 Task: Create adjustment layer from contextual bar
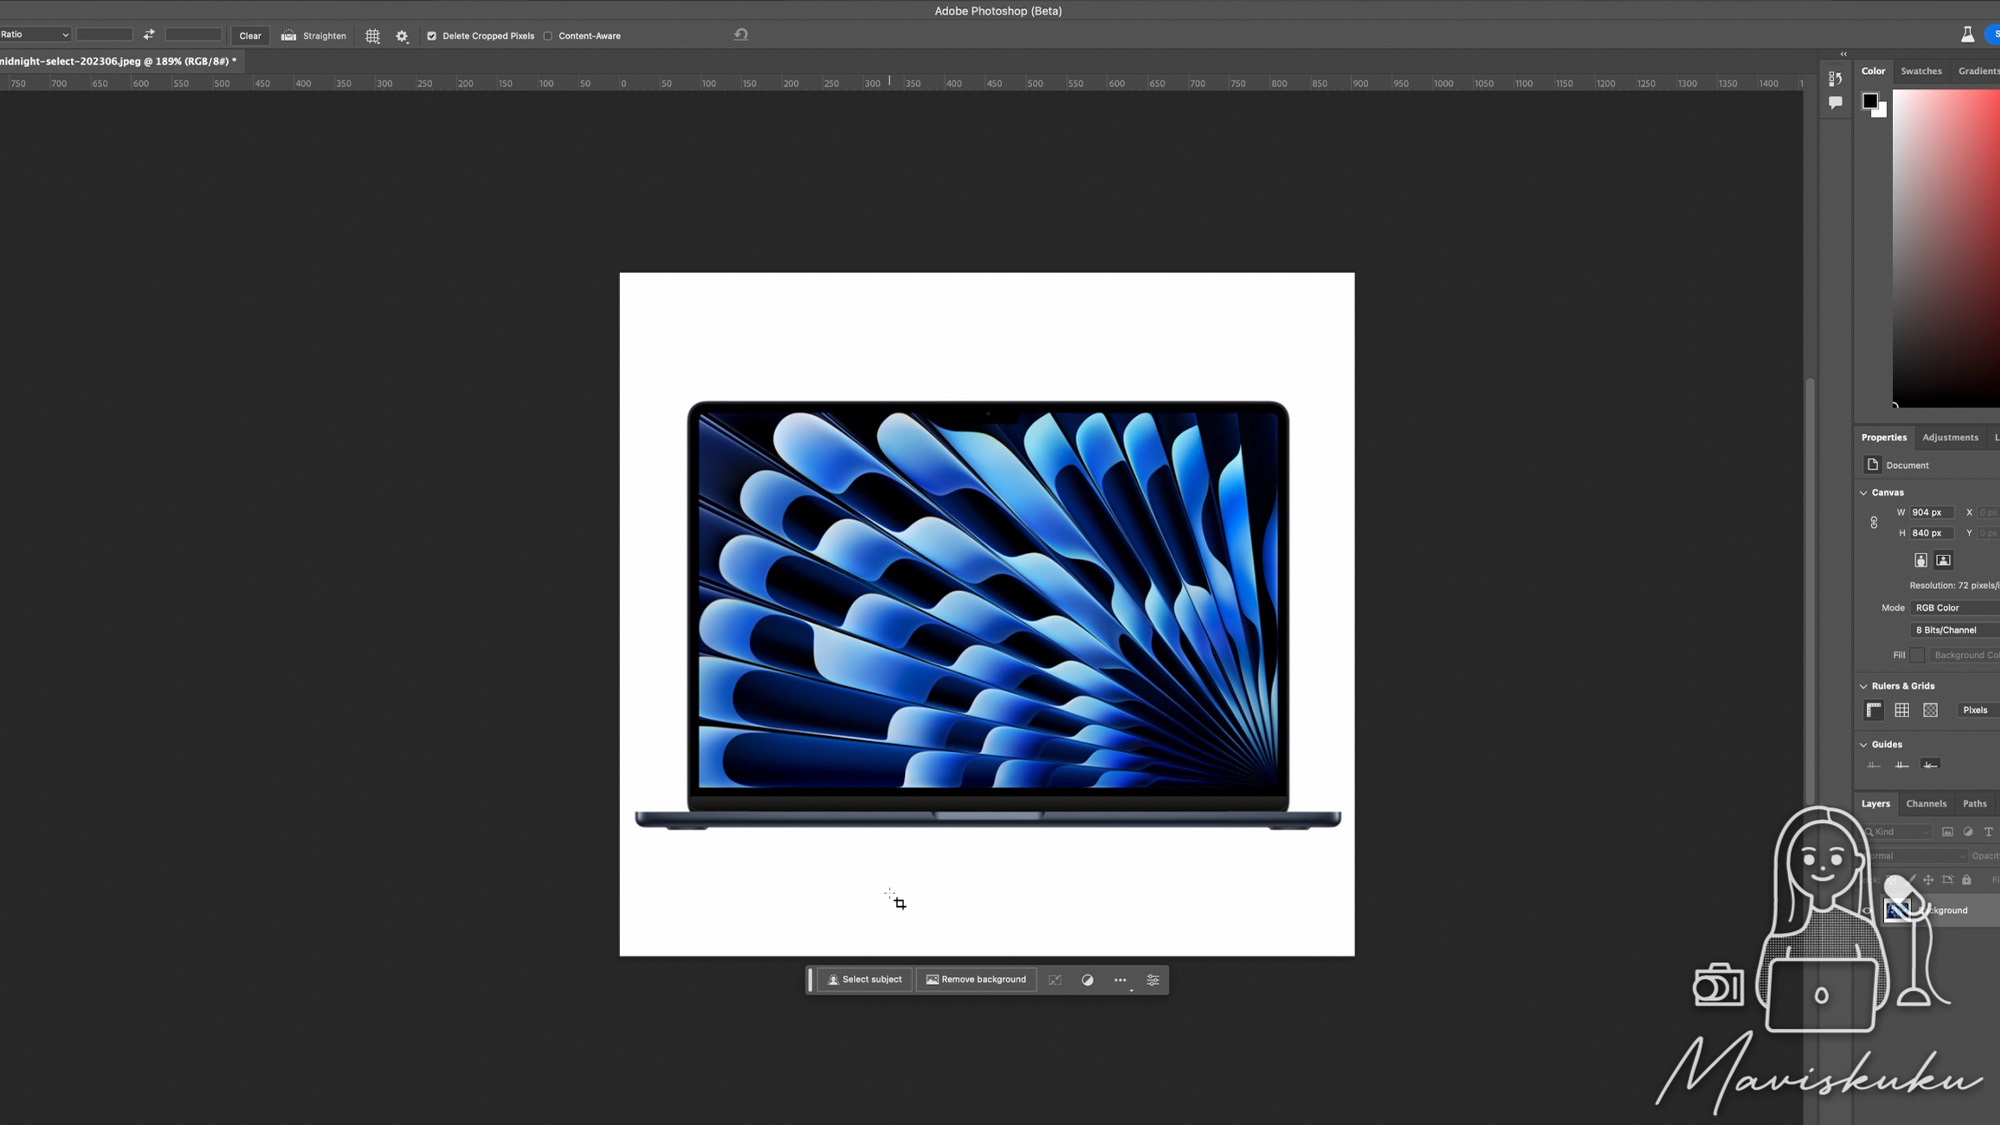(x=1087, y=980)
